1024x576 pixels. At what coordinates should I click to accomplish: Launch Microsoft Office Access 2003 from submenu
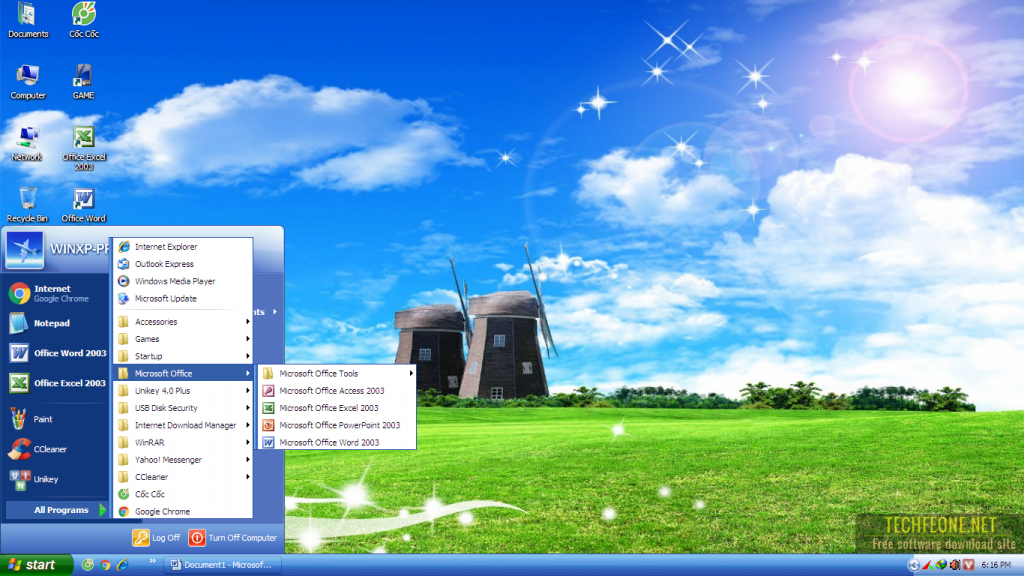pyautogui.click(x=337, y=391)
